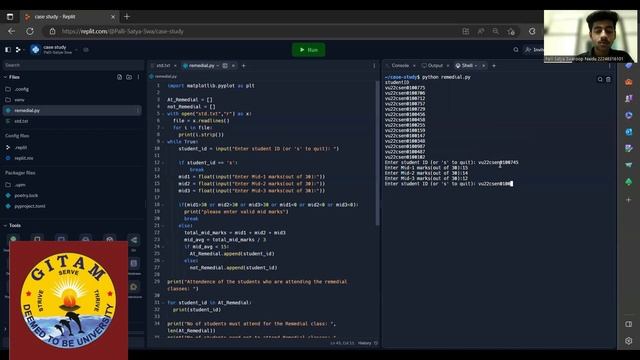Open remedial.py row options menu

click(x=138, y=110)
